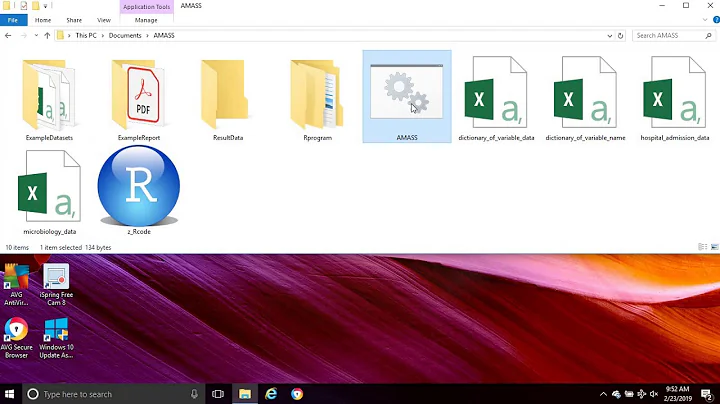Open the clock showing 9:52 AM
The height and width of the screenshot is (404, 720).
[x=678, y=394]
